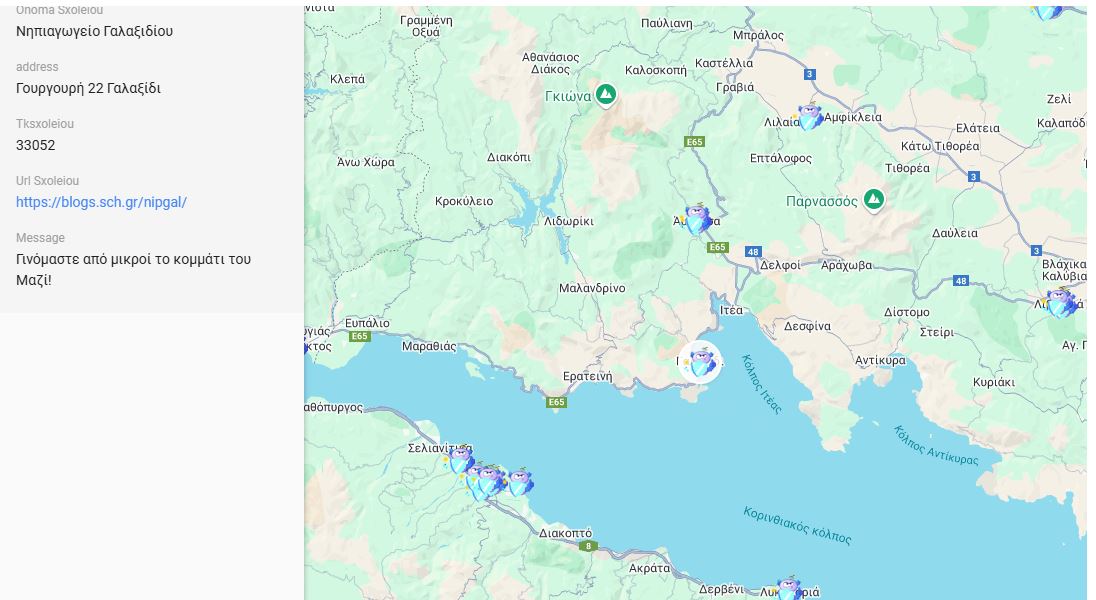Click the partial owl marker at top-right corner

coord(1047,11)
